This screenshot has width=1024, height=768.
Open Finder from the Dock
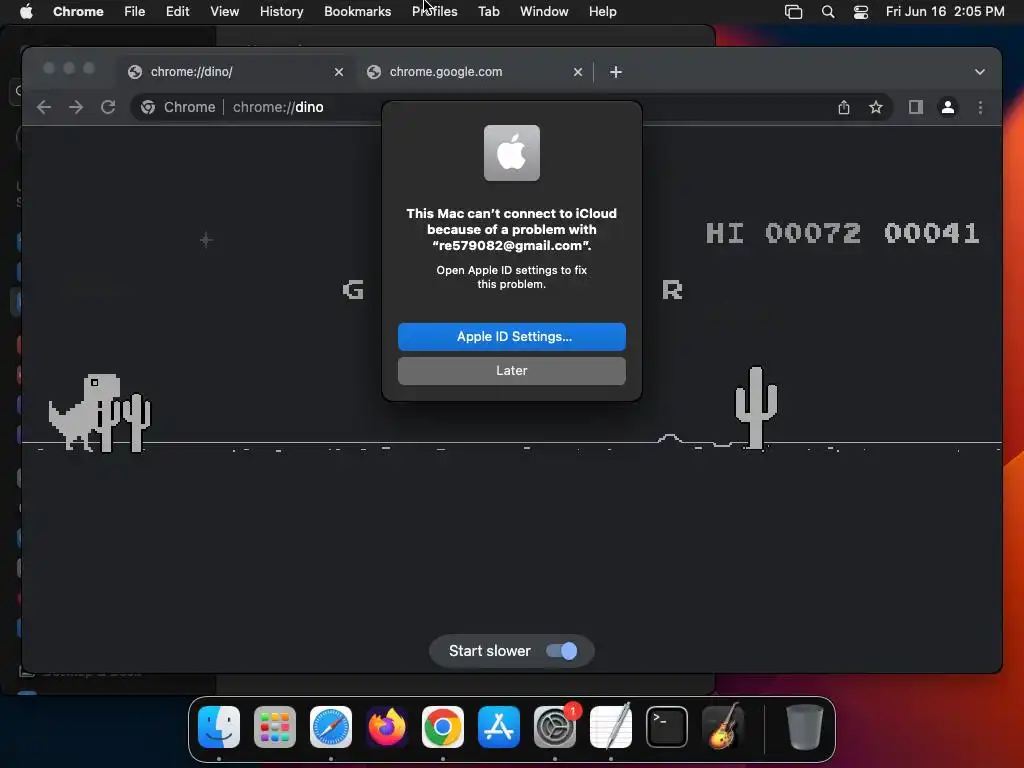(x=219, y=726)
